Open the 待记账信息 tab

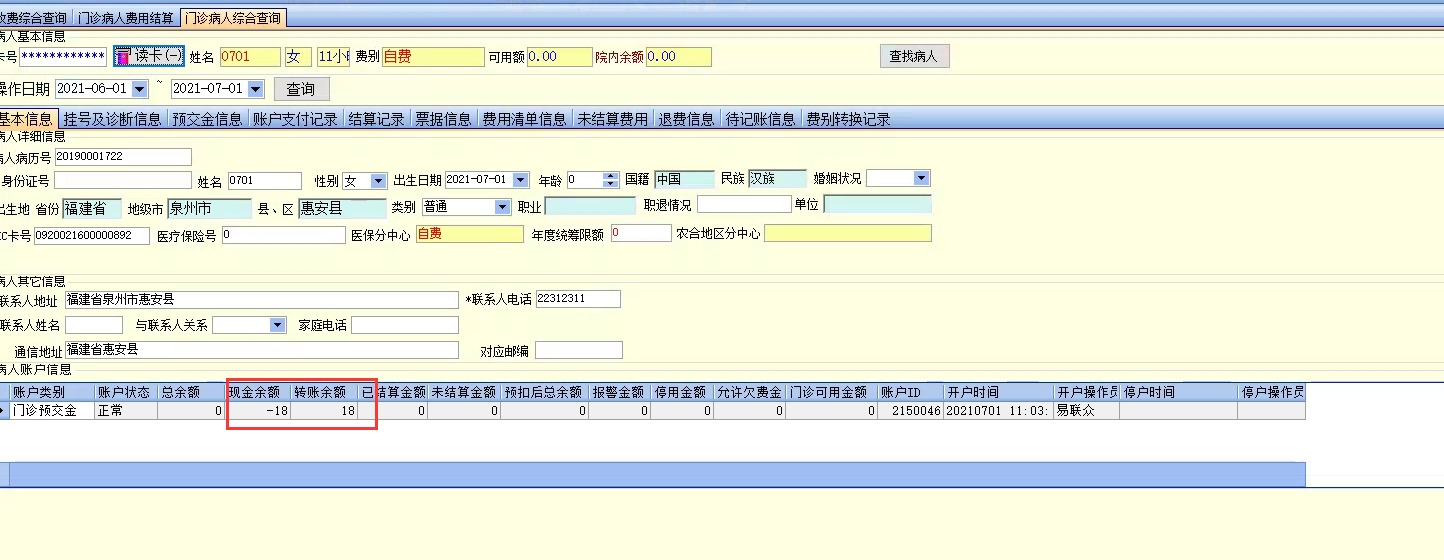click(x=761, y=119)
